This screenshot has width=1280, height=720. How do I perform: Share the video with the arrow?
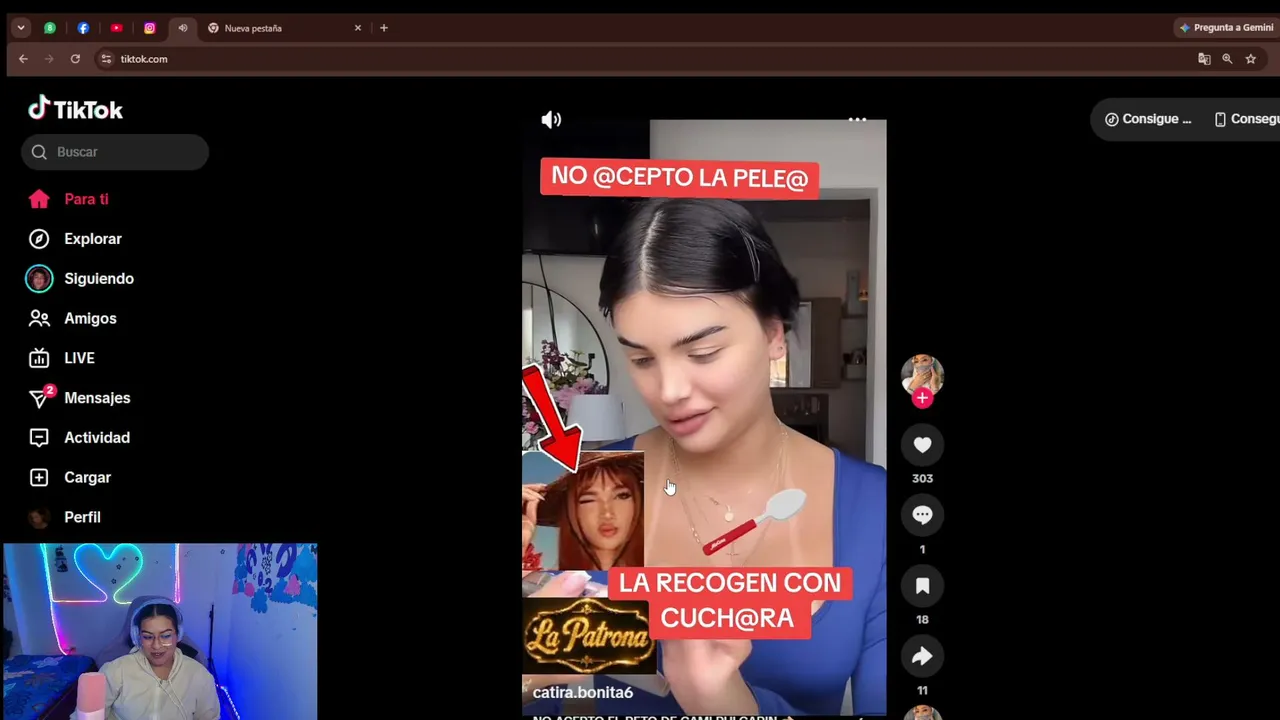922,656
